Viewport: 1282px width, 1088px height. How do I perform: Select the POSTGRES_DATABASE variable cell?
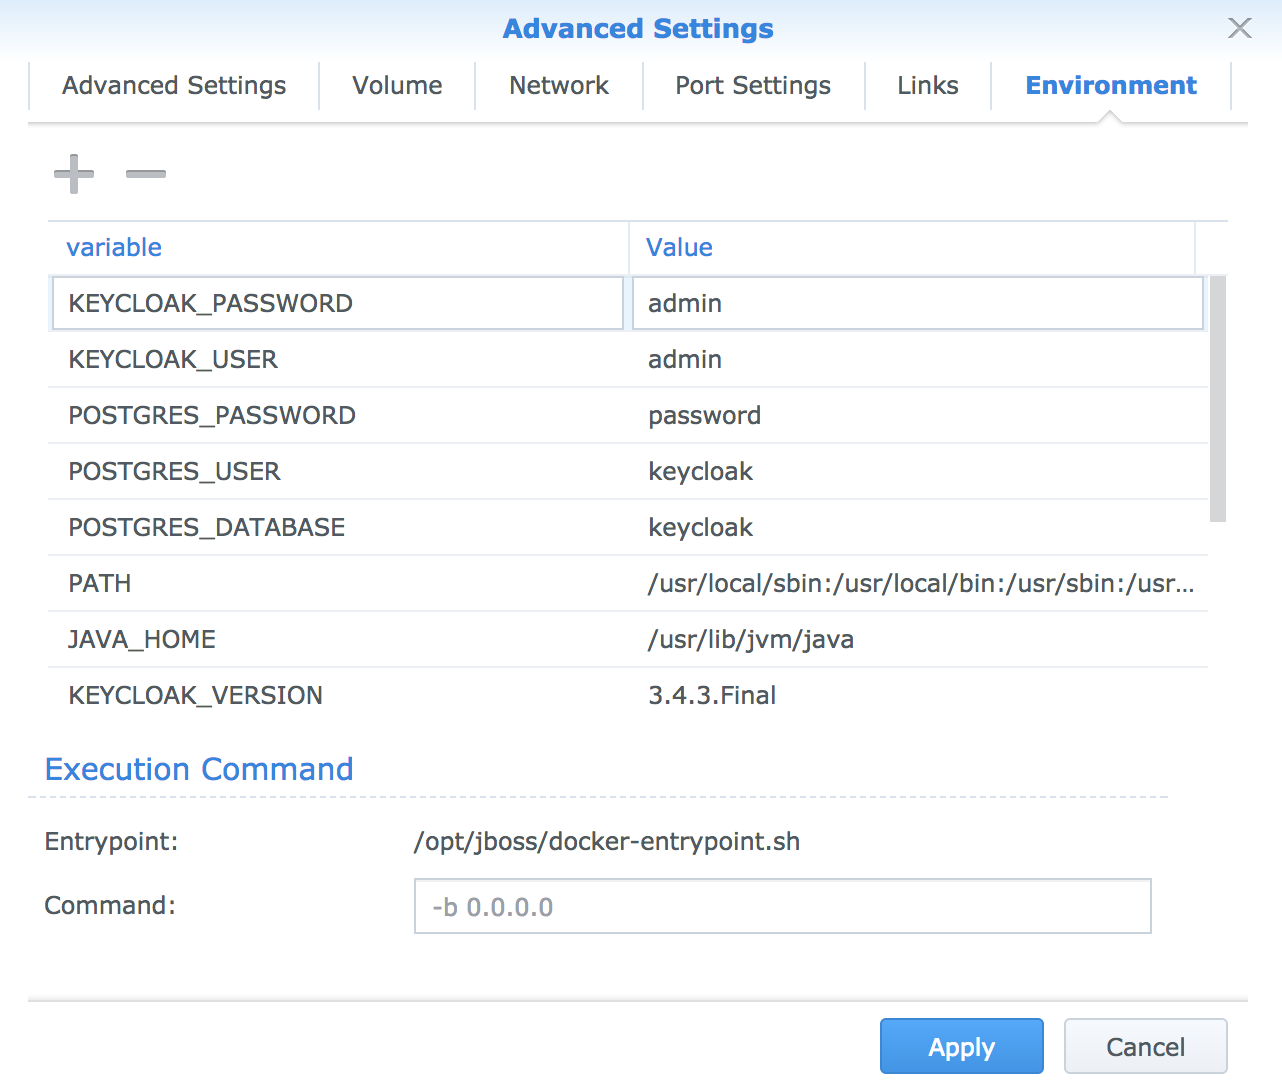pos(338,527)
